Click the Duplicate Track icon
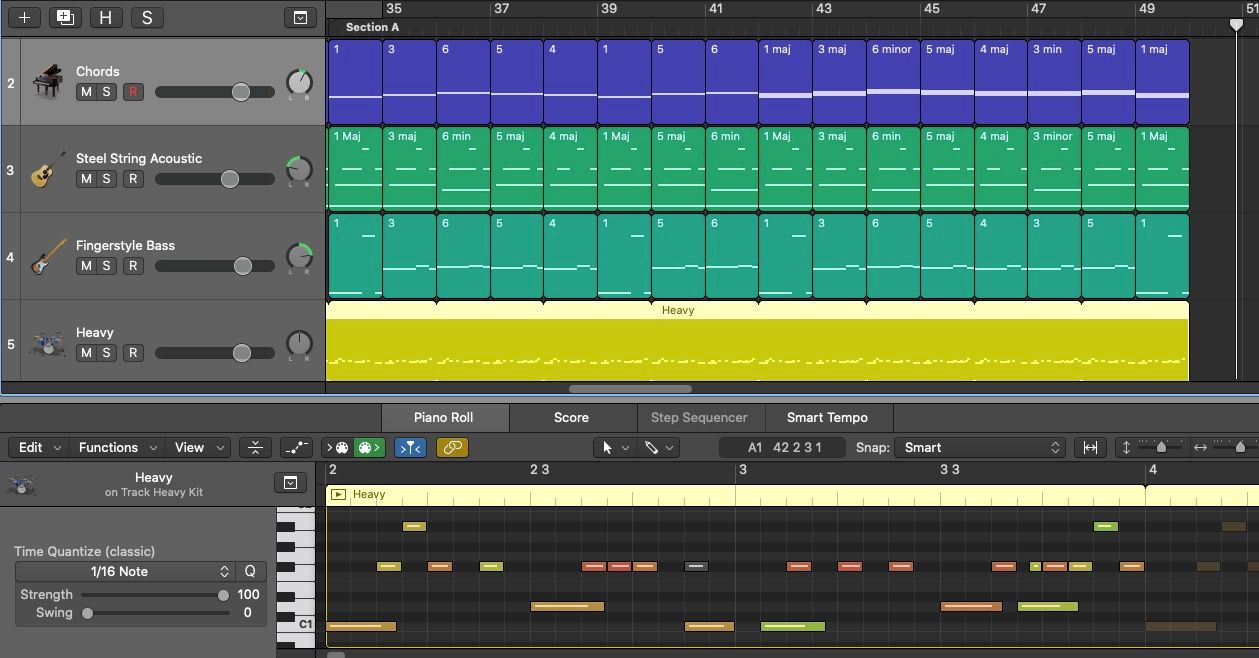The image size is (1259, 658). [x=65, y=18]
